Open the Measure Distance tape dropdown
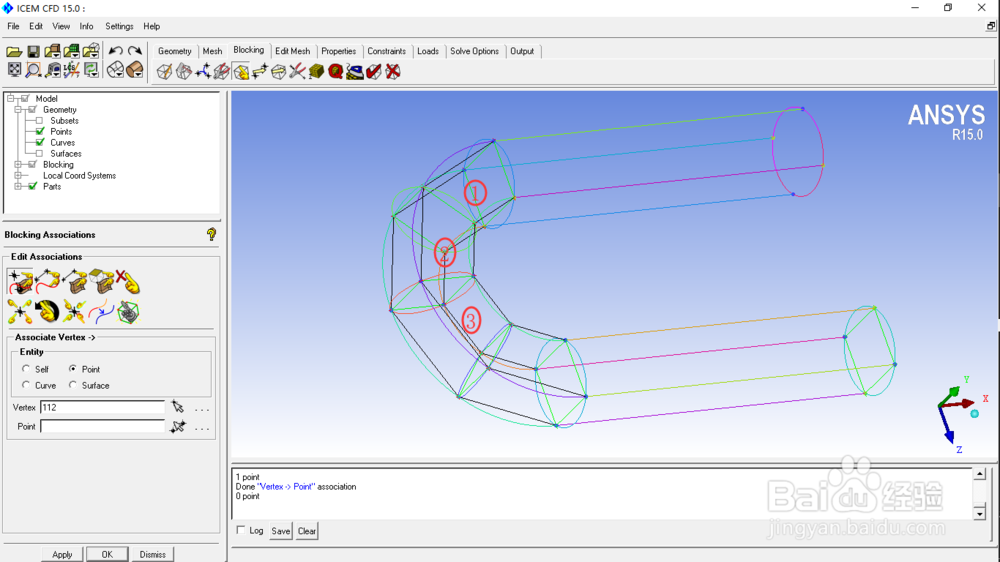This screenshot has width=1000, height=562. point(53,70)
